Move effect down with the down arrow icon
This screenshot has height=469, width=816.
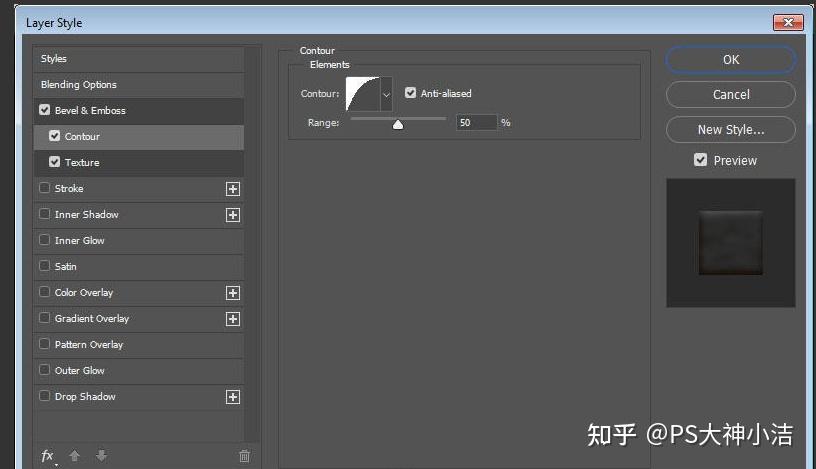pos(101,456)
